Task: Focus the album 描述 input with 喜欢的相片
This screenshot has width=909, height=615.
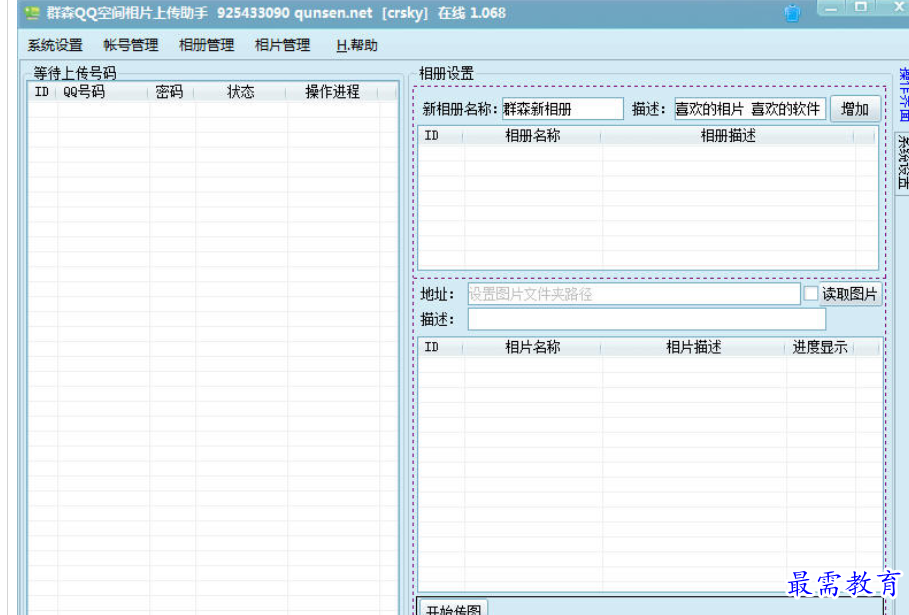Action: click(750, 109)
